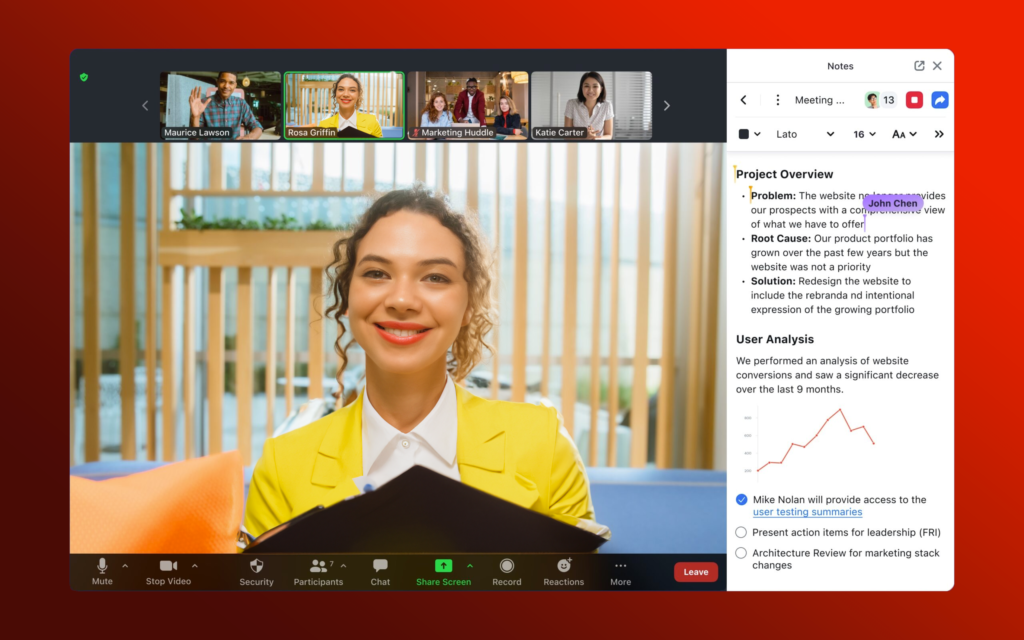This screenshot has height=640, width=1024.
Task: Leave the meeting
Action: pos(695,571)
